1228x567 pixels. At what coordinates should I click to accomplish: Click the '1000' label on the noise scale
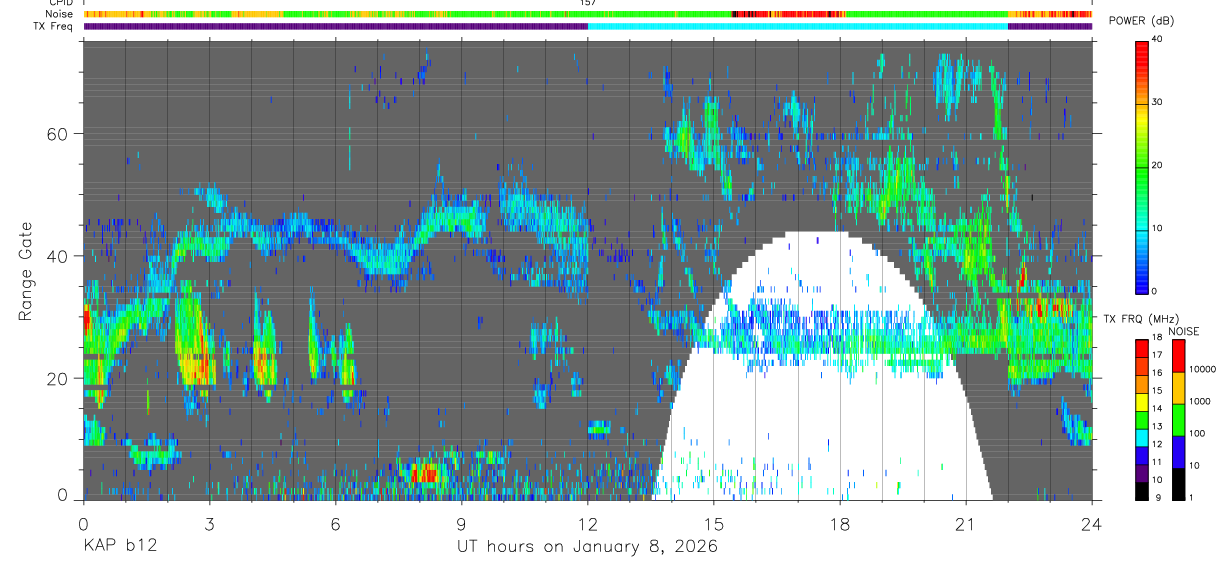pyautogui.click(x=1202, y=401)
